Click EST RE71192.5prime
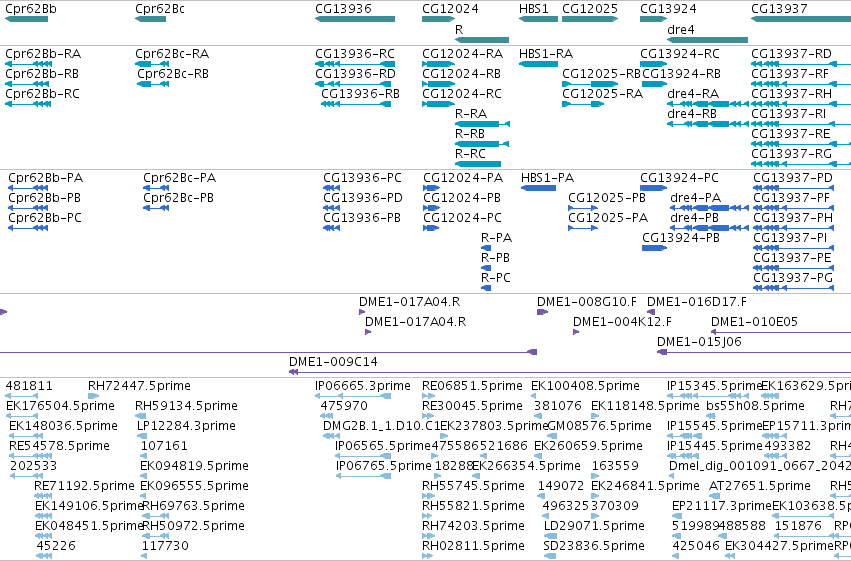 84,487
